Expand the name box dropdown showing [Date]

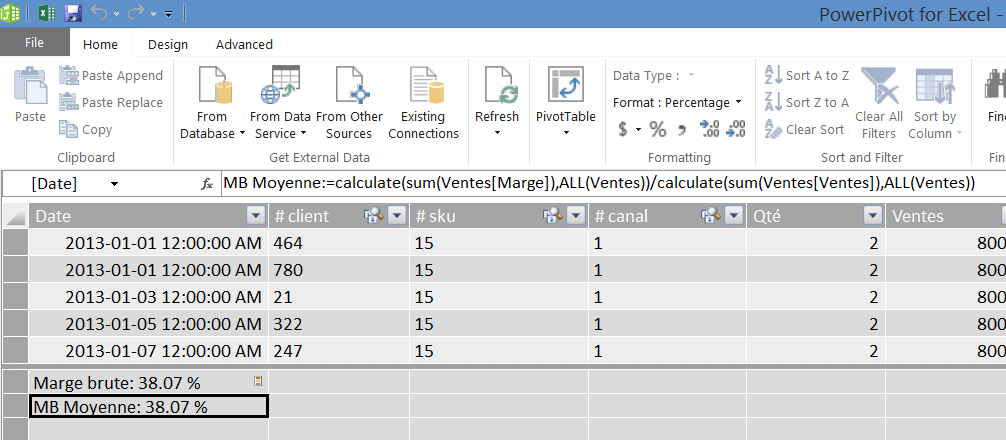114,184
